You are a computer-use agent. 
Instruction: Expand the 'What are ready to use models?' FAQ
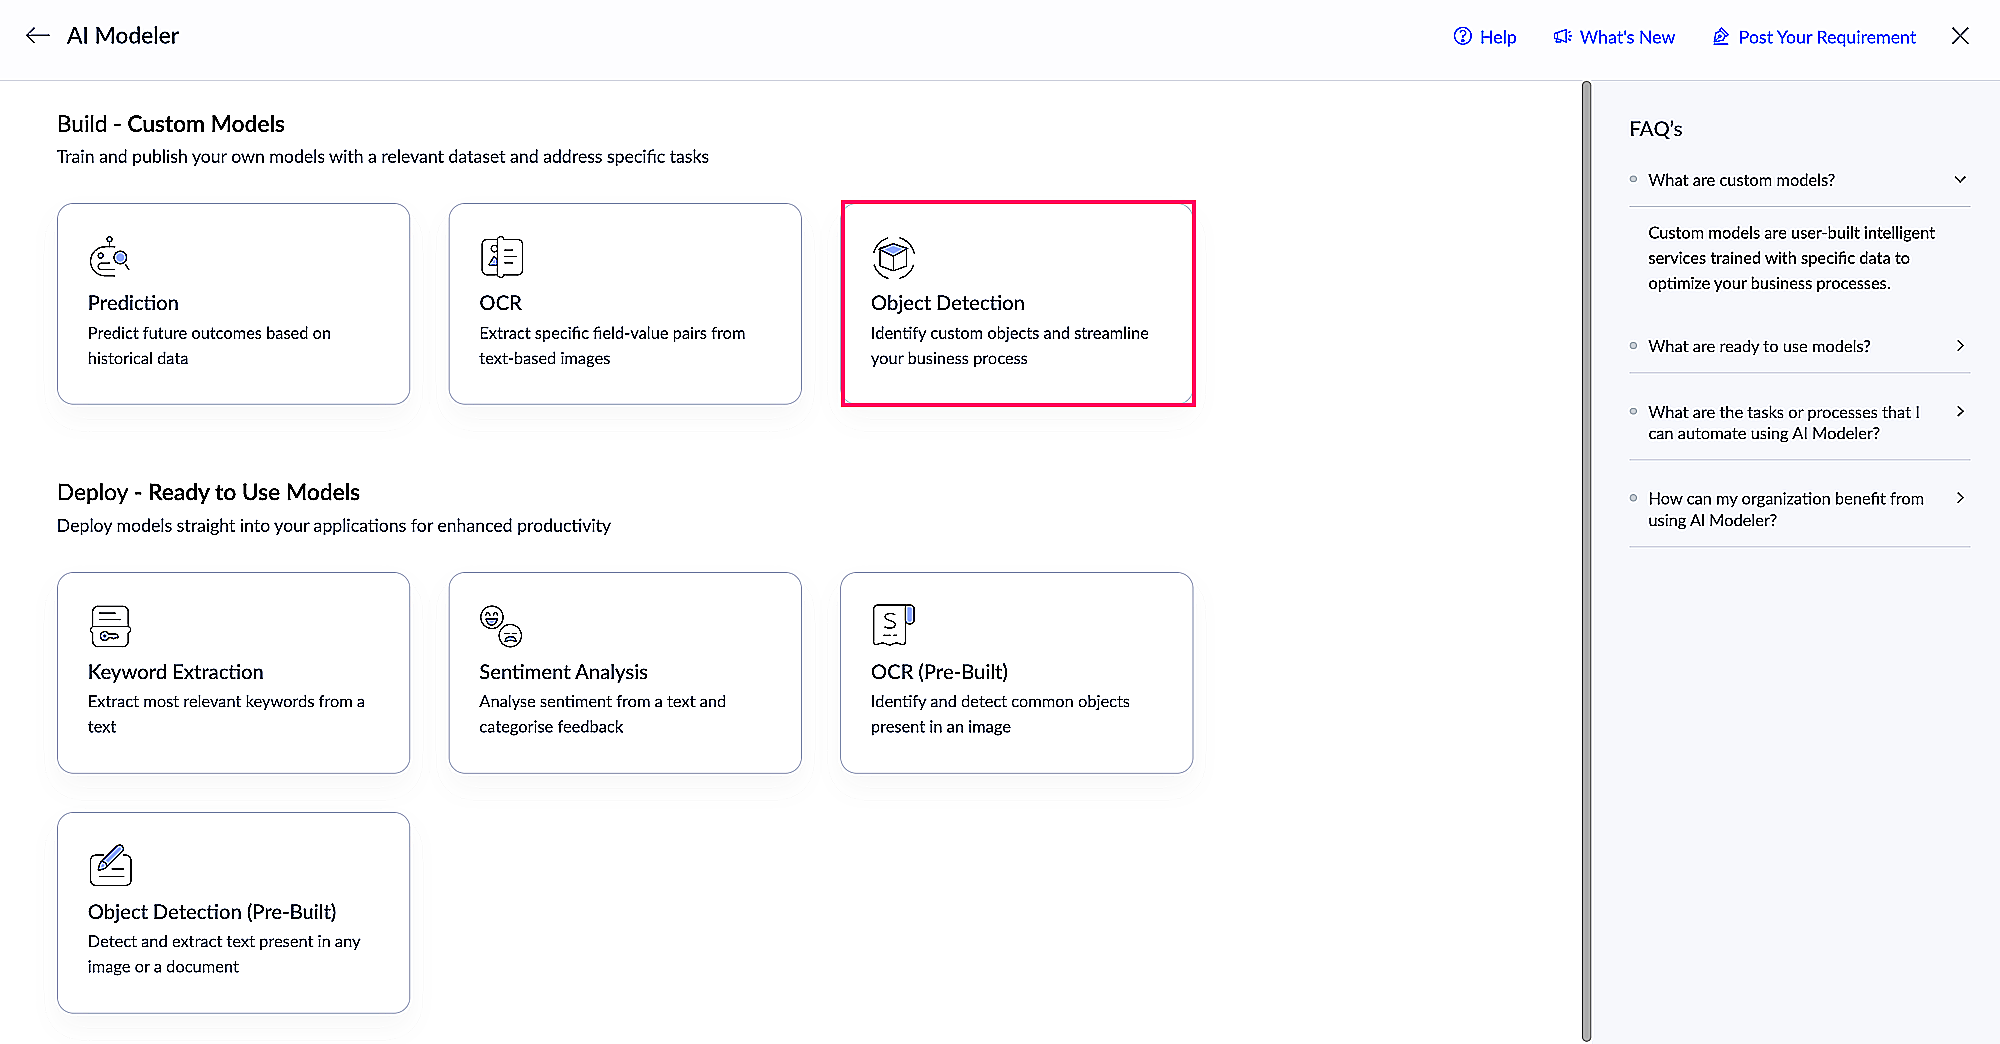pyautogui.click(x=1960, y=346)
